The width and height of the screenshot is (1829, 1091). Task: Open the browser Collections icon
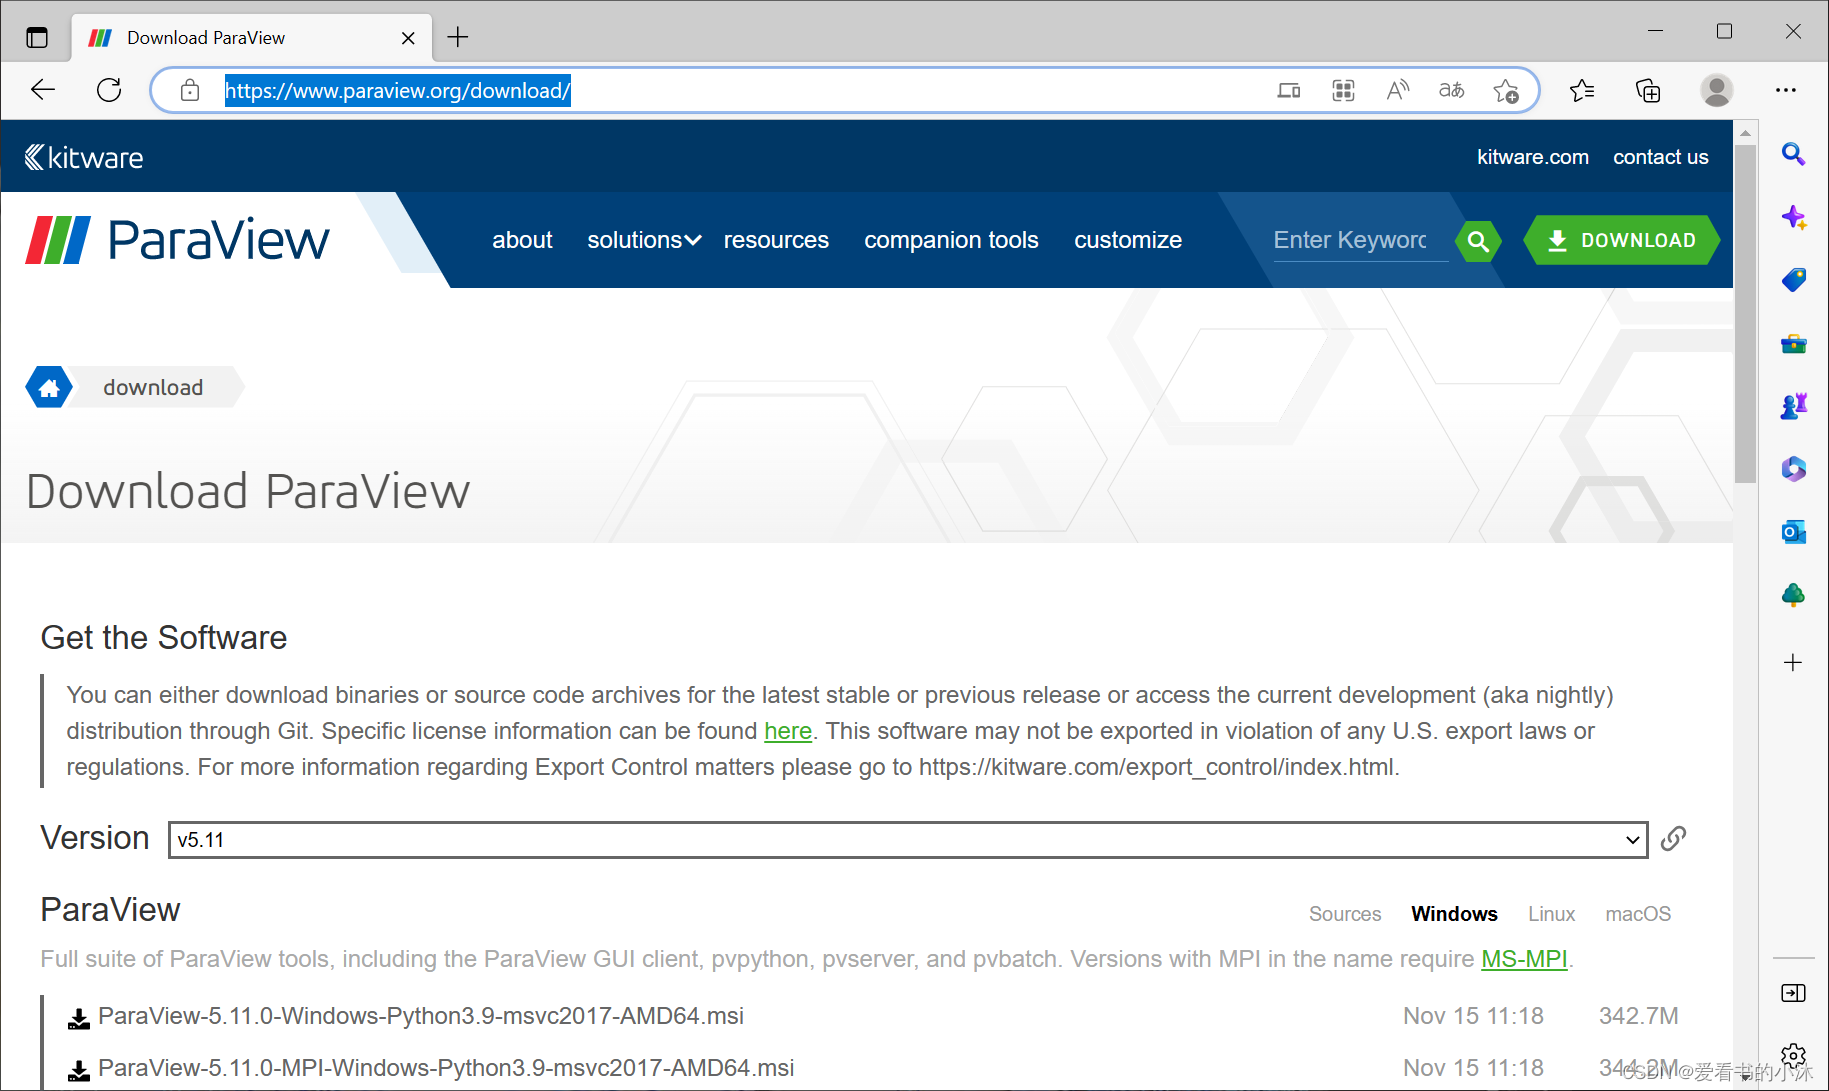pyautogui.click(x=1647, y=91)
